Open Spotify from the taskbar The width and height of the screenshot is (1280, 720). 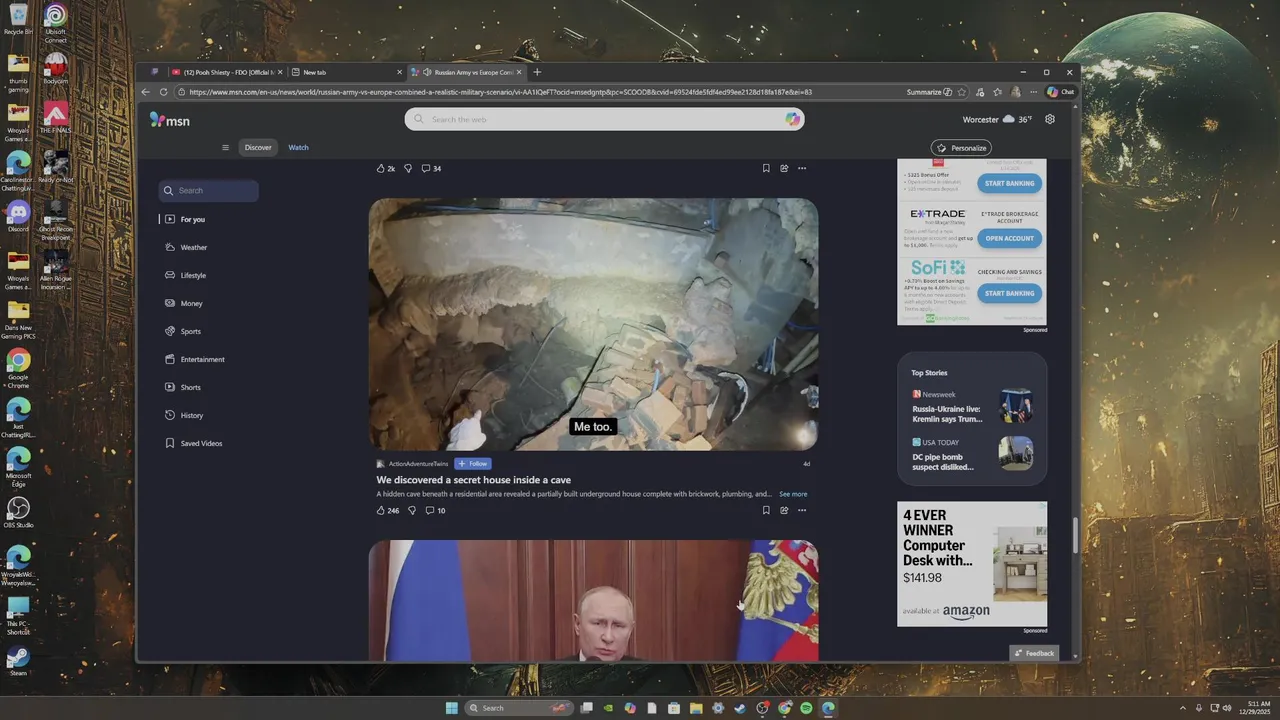coord(806,708)
